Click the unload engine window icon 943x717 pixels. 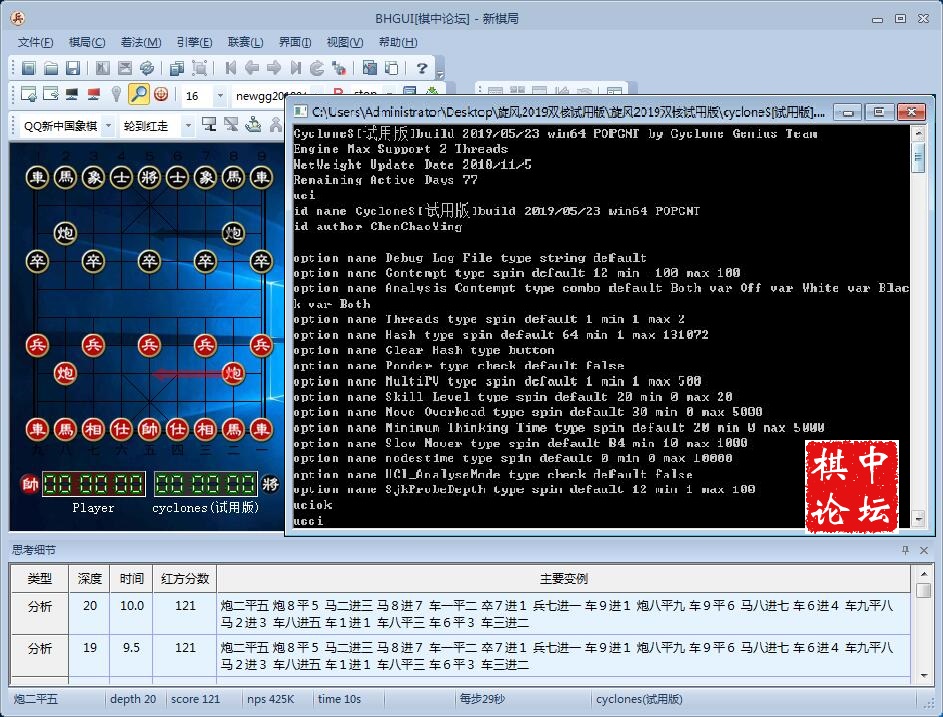coord(51,94)
